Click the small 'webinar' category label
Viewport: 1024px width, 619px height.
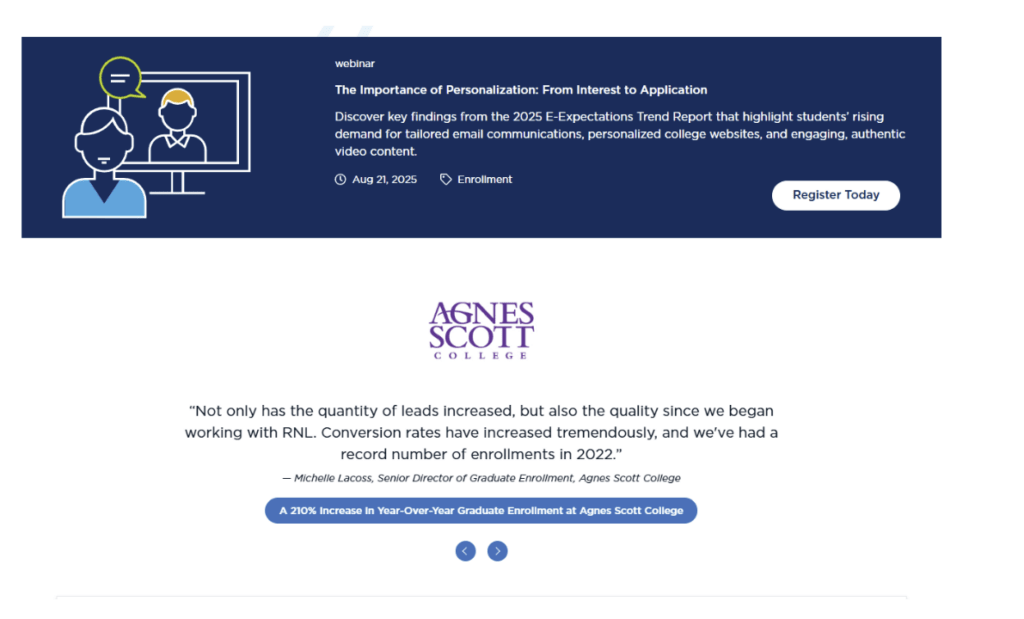coord(355,64)
